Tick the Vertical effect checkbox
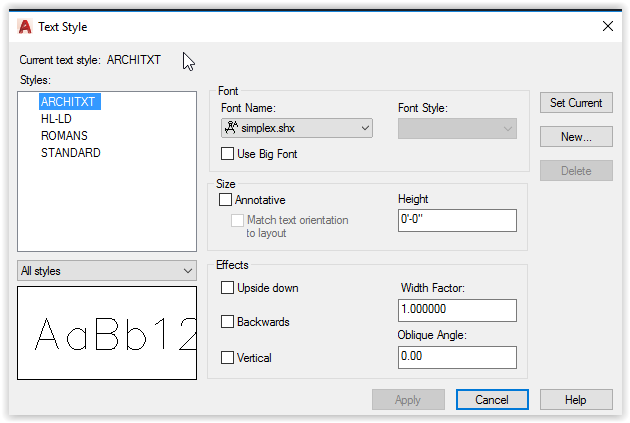 (227, 357)
